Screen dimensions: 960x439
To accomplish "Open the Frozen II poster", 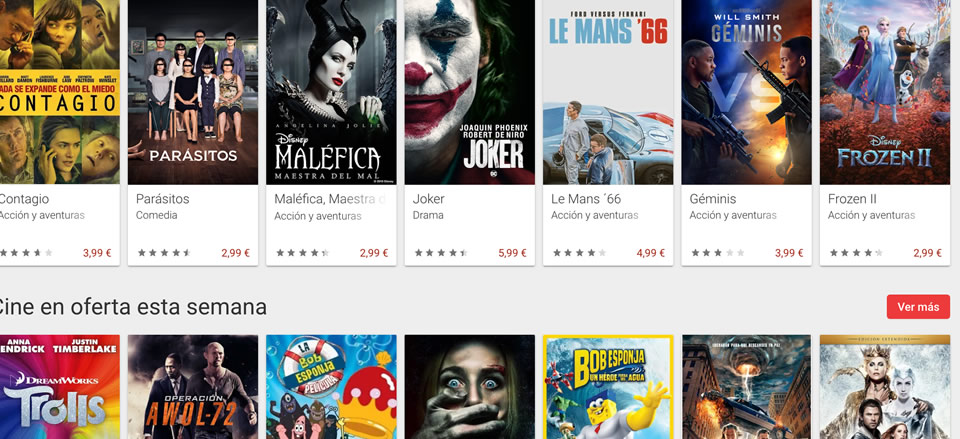I will 885,92.
